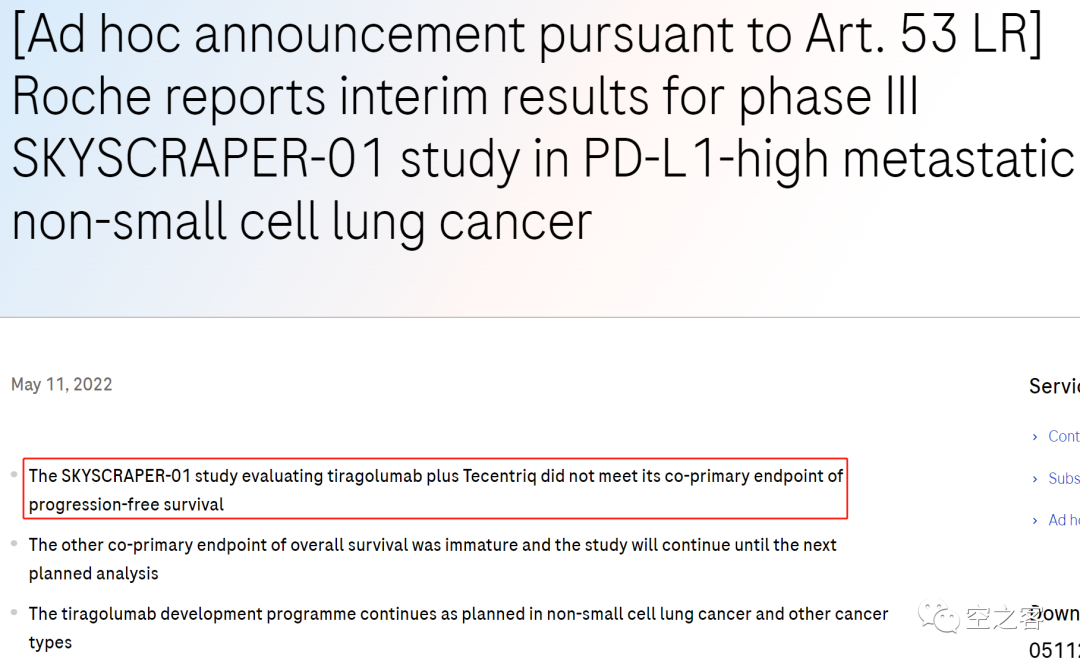Click the partially visible "Servi" sidebar heading
The height and width of the screenshot is (665, 1080).
click(x=1054, y=386)
